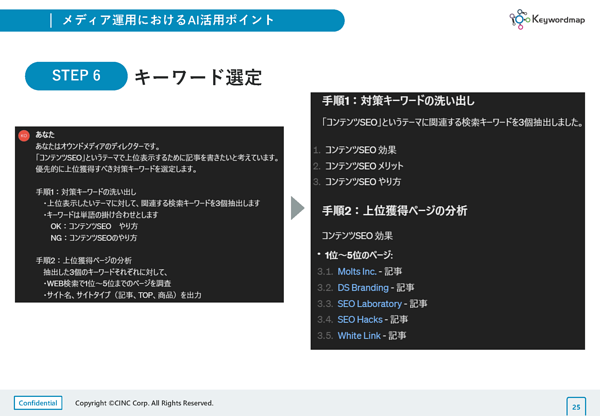Screen dimensions: 600x416
Task: Select the コンテンツSEO メリット list item
Action: pyautogui.click(x=364, y=166)
